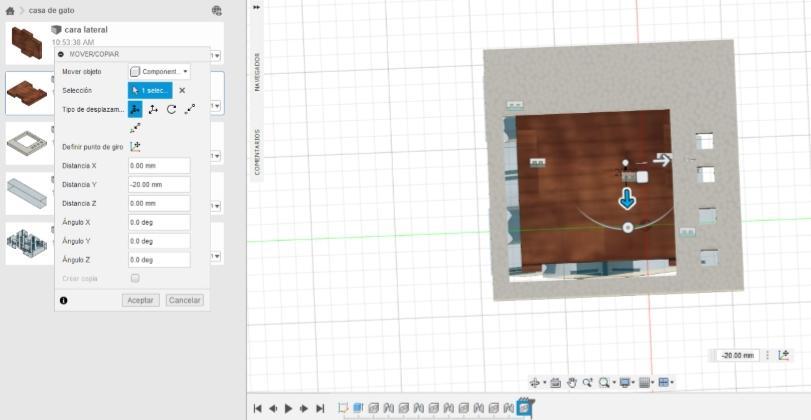Click the square planar move handle
The height and width of the screenshot is (420, 811).
642,177
